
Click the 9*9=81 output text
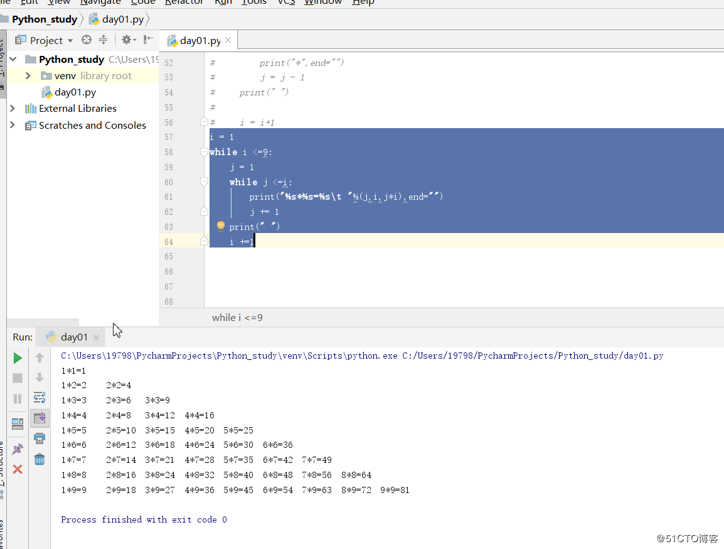(x=395, y=490)
